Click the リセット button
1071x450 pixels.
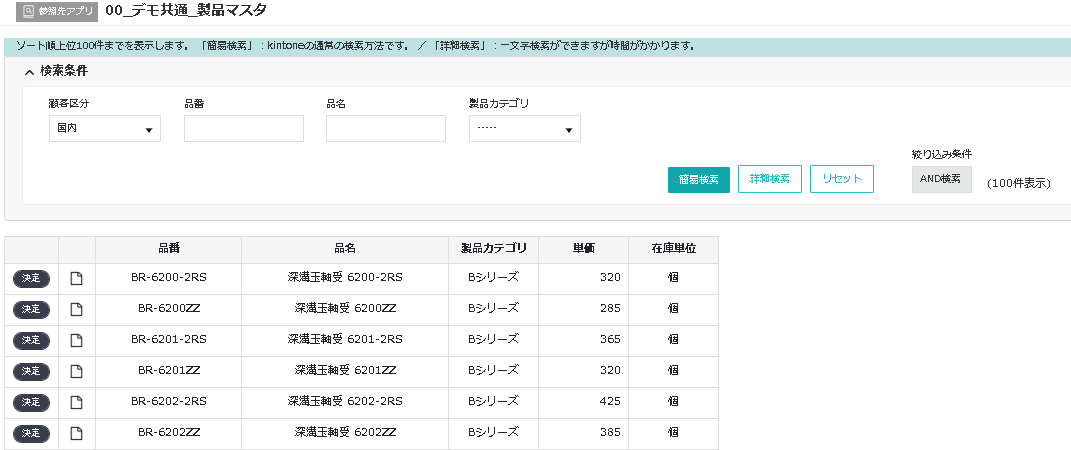[x=841, y=179]
